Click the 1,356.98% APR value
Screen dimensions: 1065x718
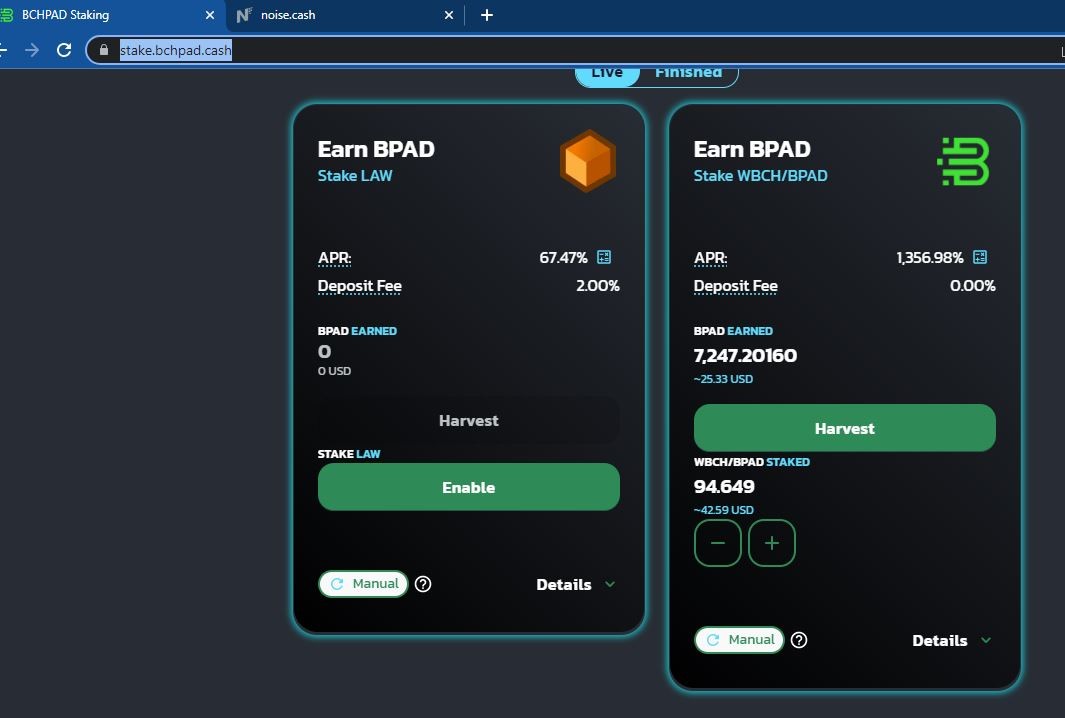pyautogui.click(x=930, y=257)
